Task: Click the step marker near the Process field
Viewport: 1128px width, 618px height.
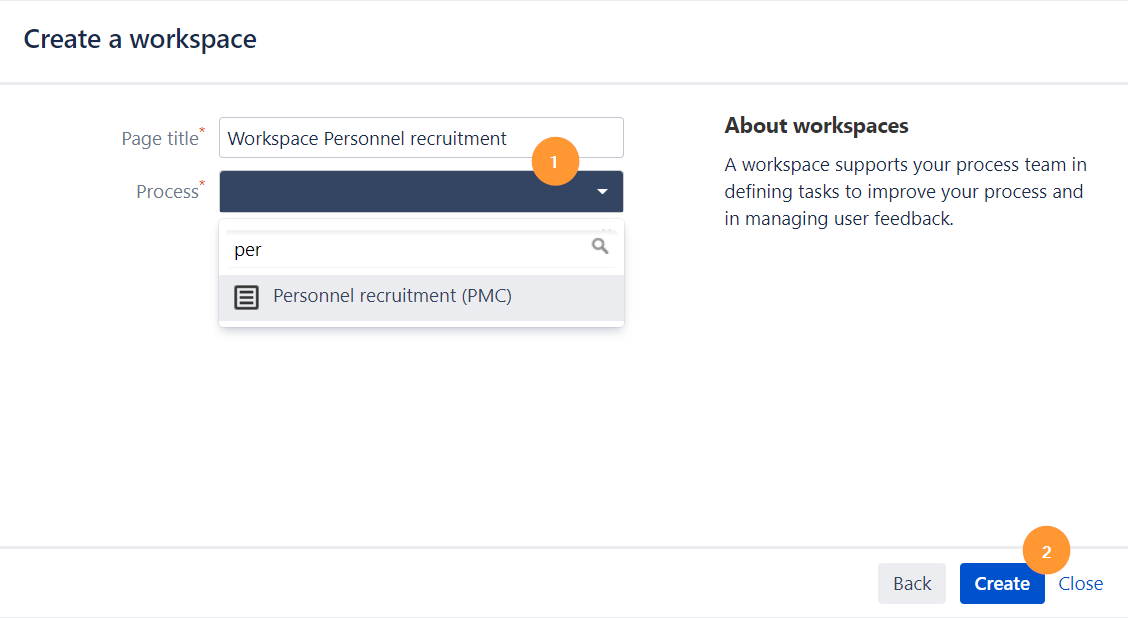Action: coord(556,161)
